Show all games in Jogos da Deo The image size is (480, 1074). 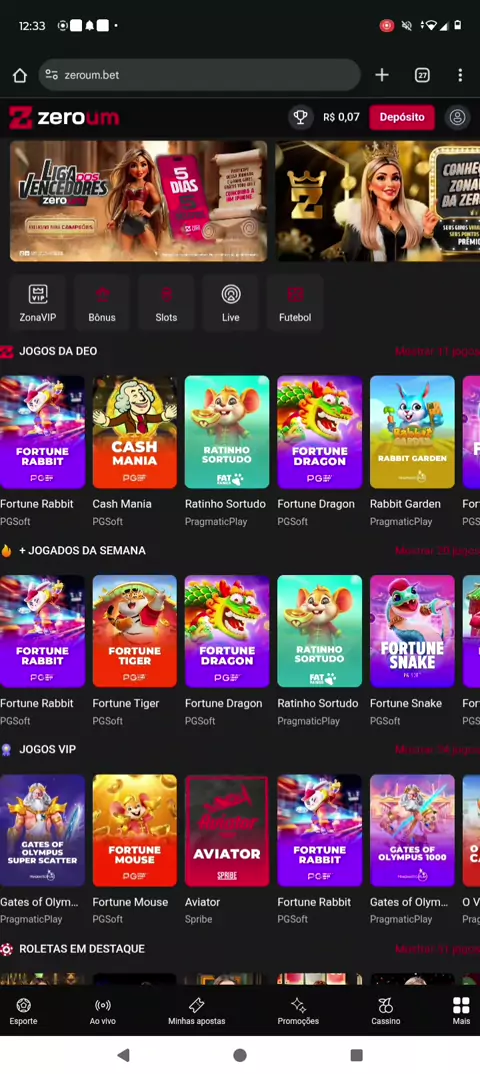click(x=437, y=351)
